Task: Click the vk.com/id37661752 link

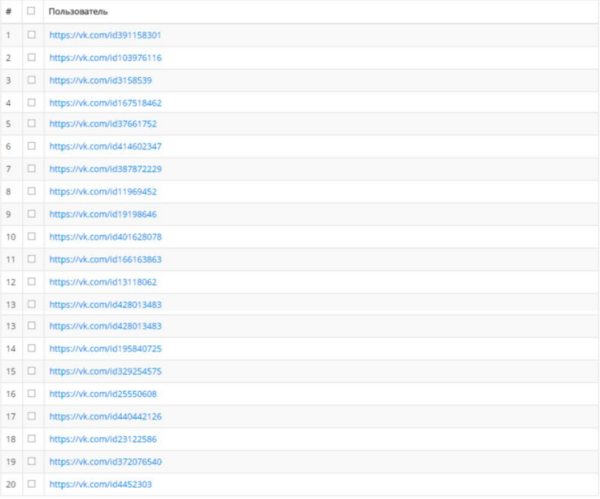Action: (x=103, y=124)
